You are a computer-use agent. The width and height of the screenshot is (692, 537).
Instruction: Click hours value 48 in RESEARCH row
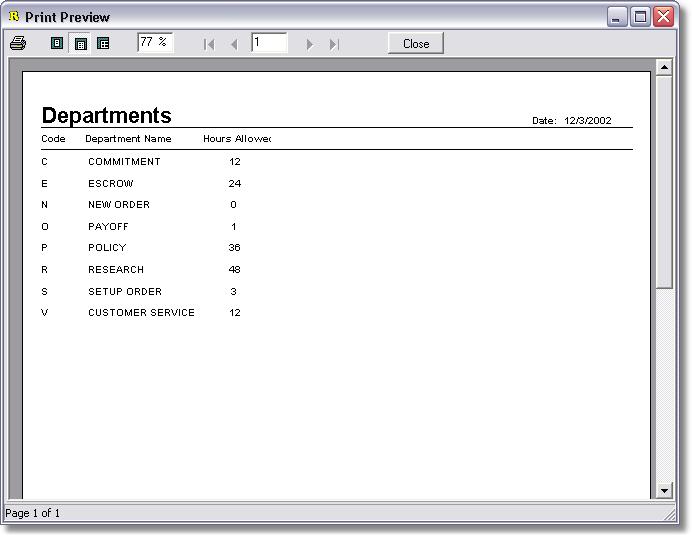[234, 270]
